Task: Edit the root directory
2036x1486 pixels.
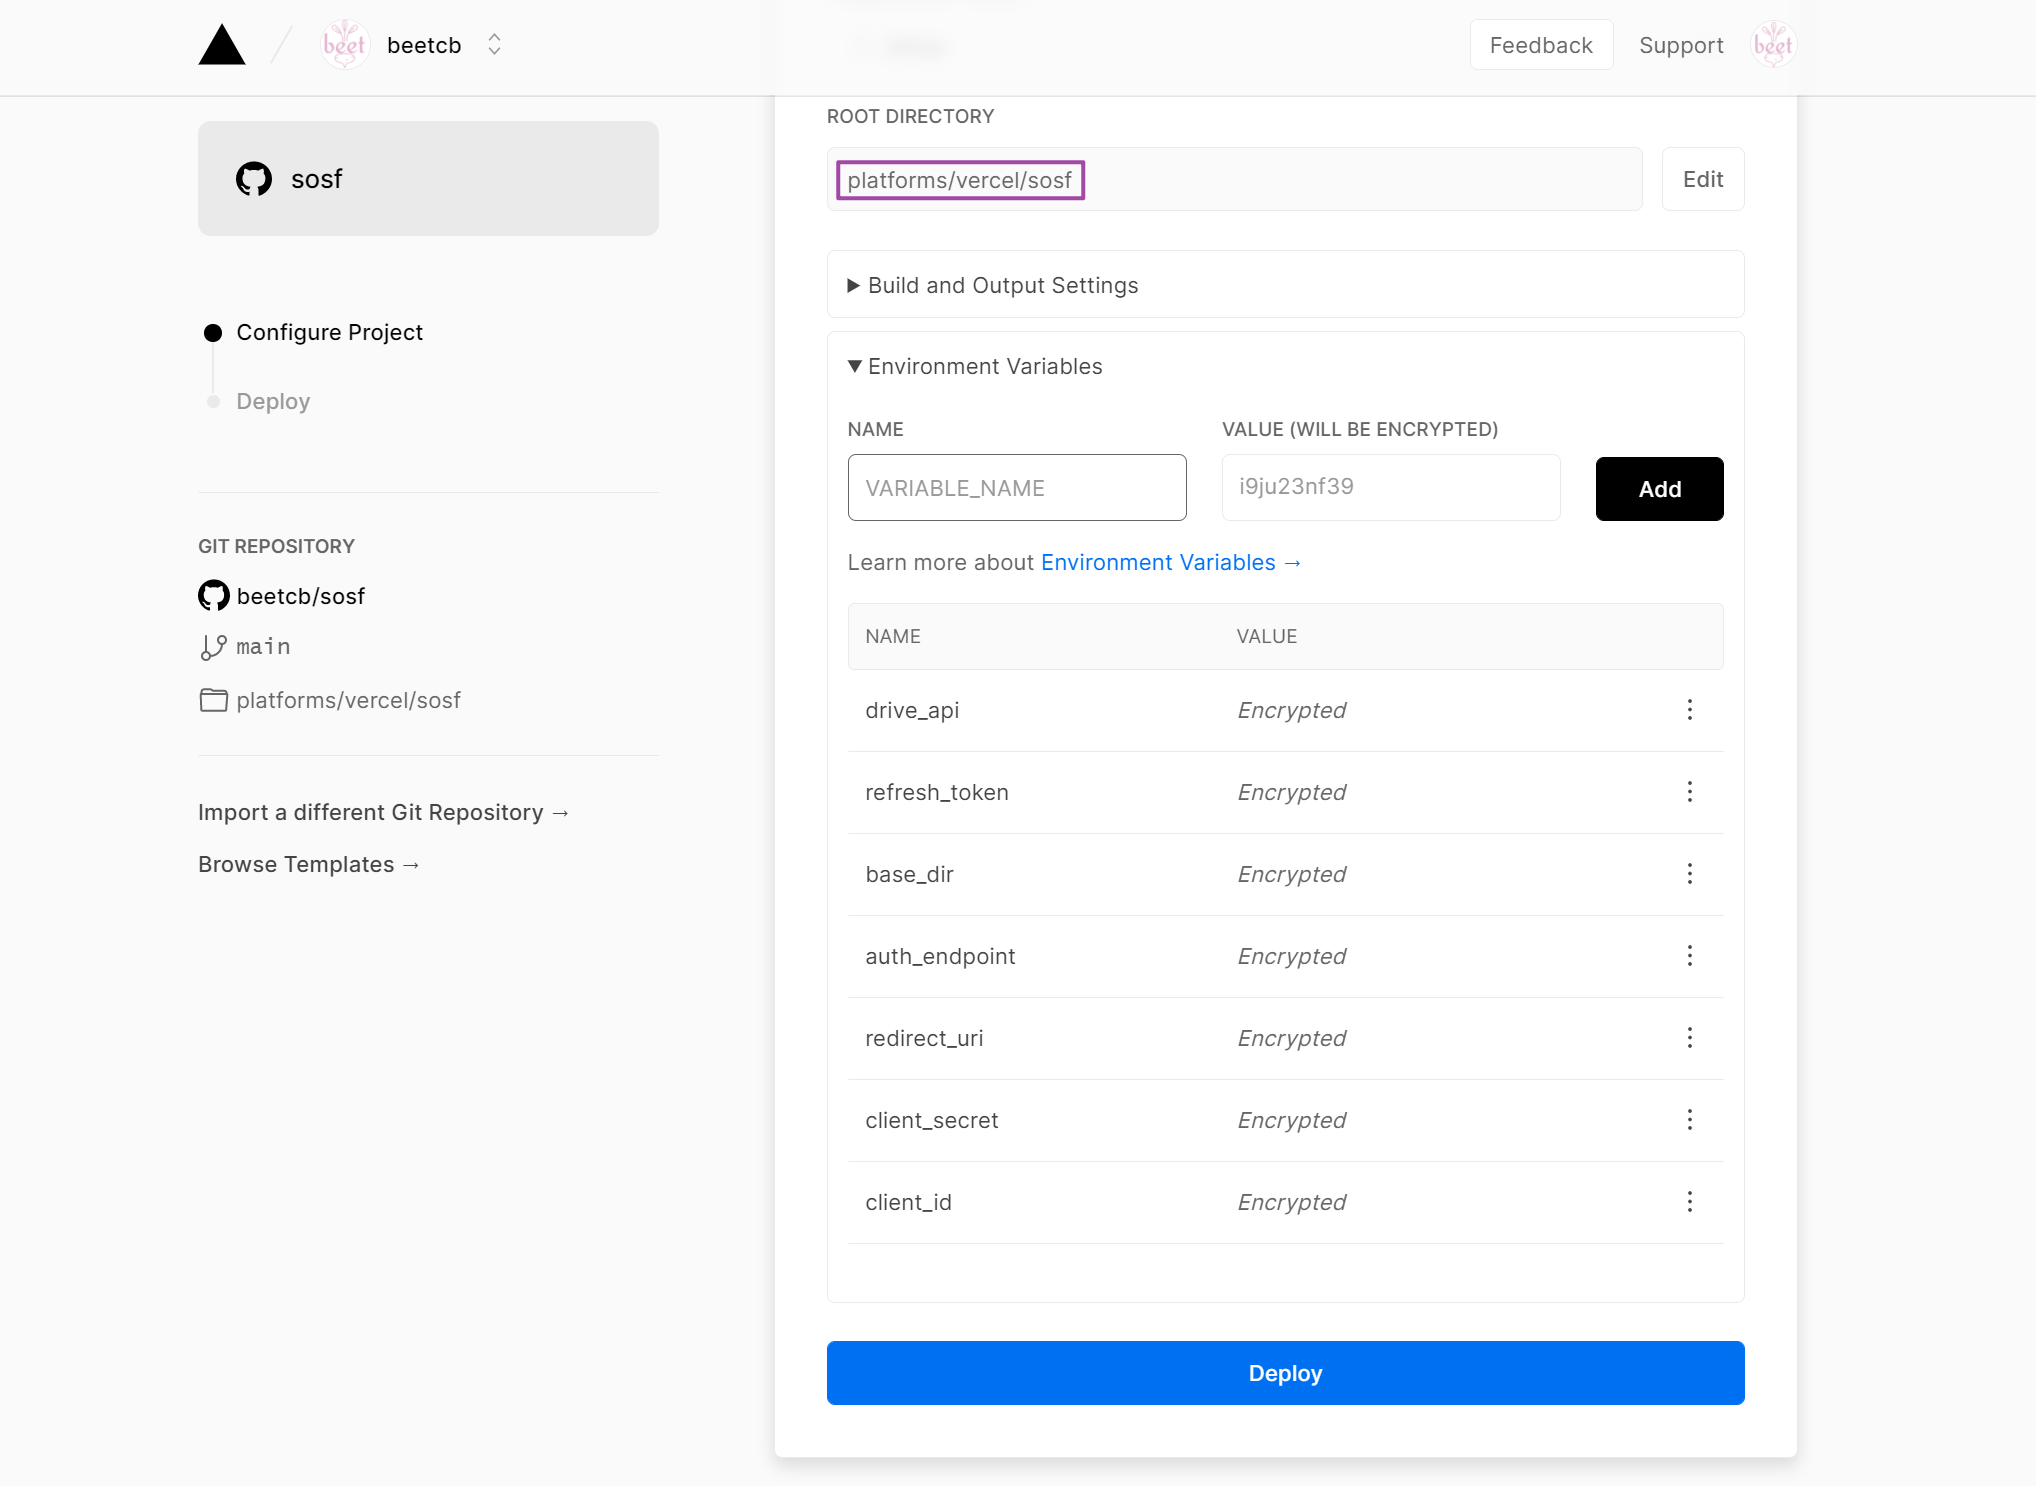Action: click(x=1702, y=179)
